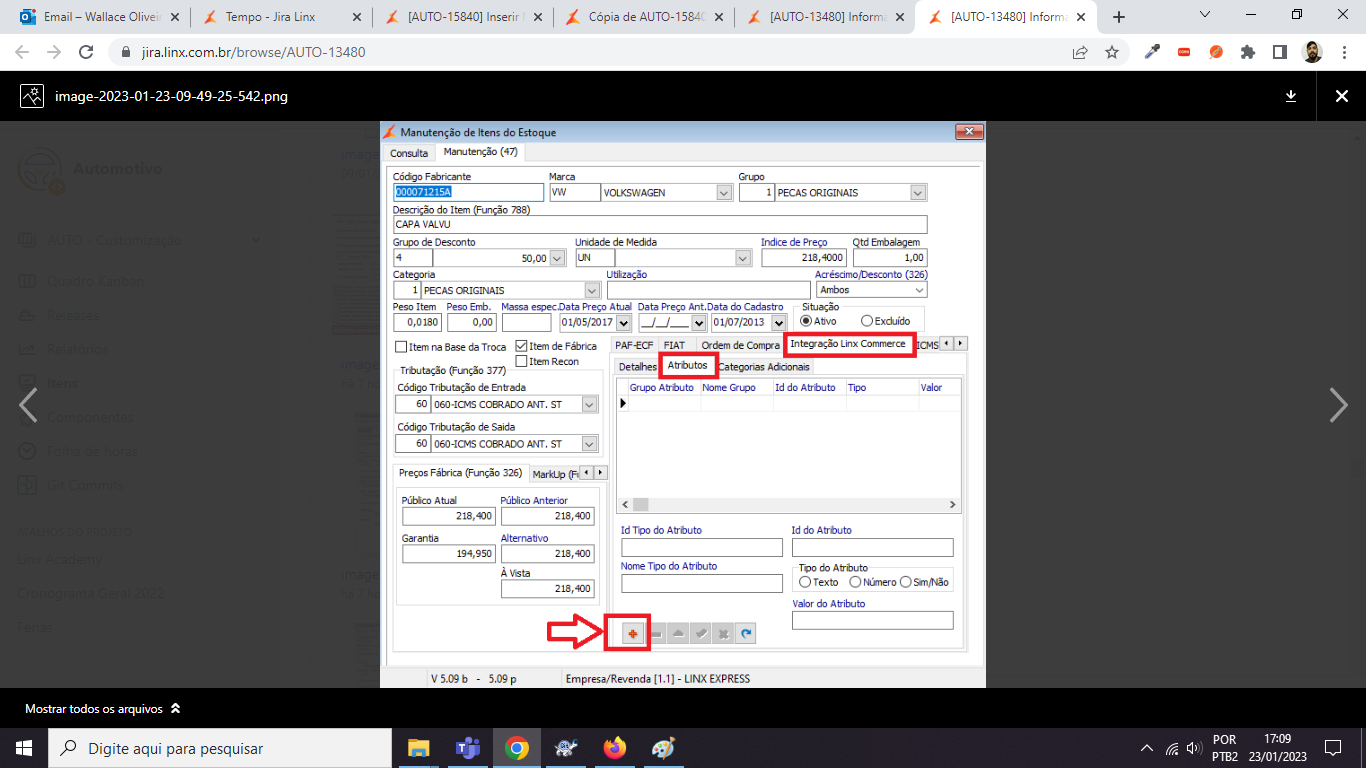The image size is (1366, 768).
Task: Click the browser back arrow
Action: pos(22,52)
